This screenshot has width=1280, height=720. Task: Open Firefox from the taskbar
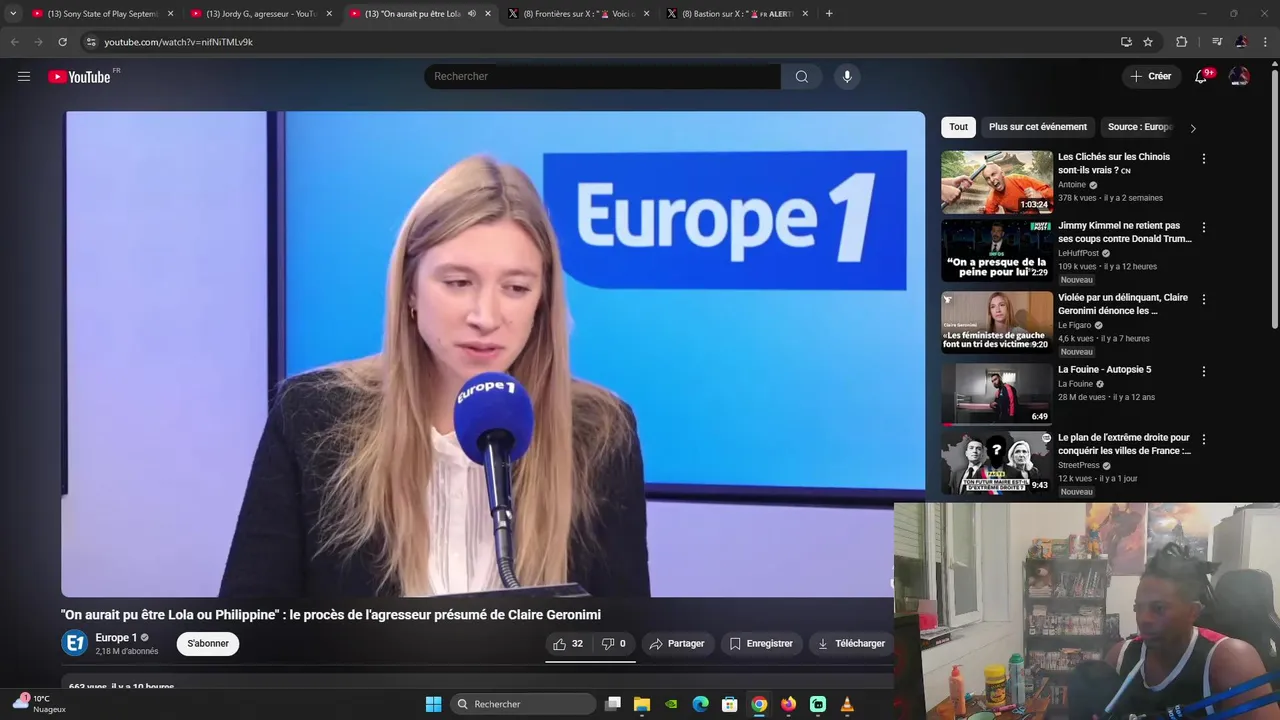[x=788, y=704]
